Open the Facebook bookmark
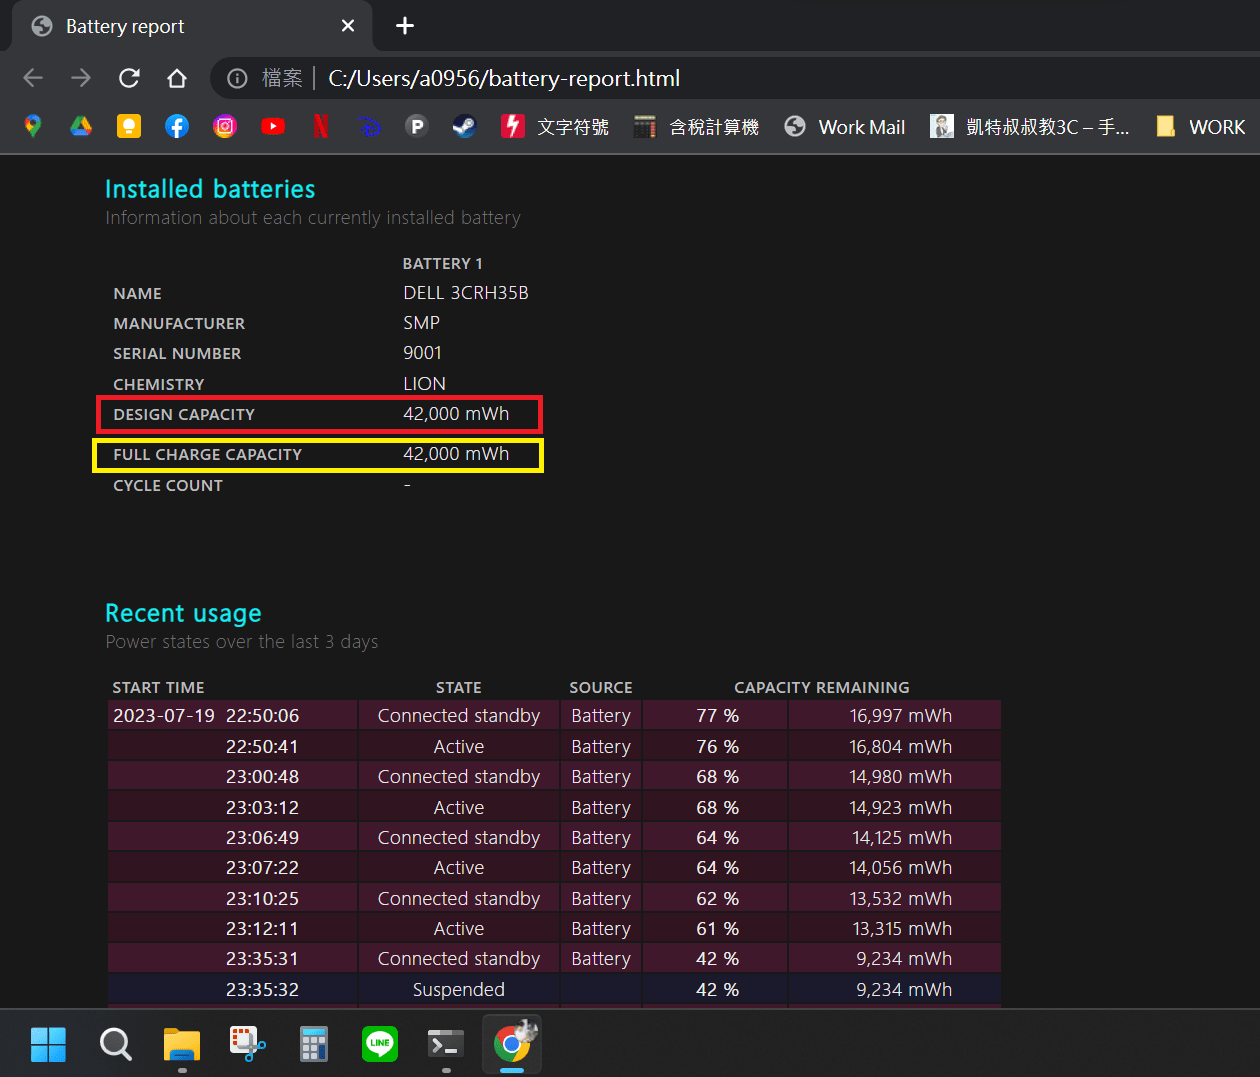 point(177,126)
